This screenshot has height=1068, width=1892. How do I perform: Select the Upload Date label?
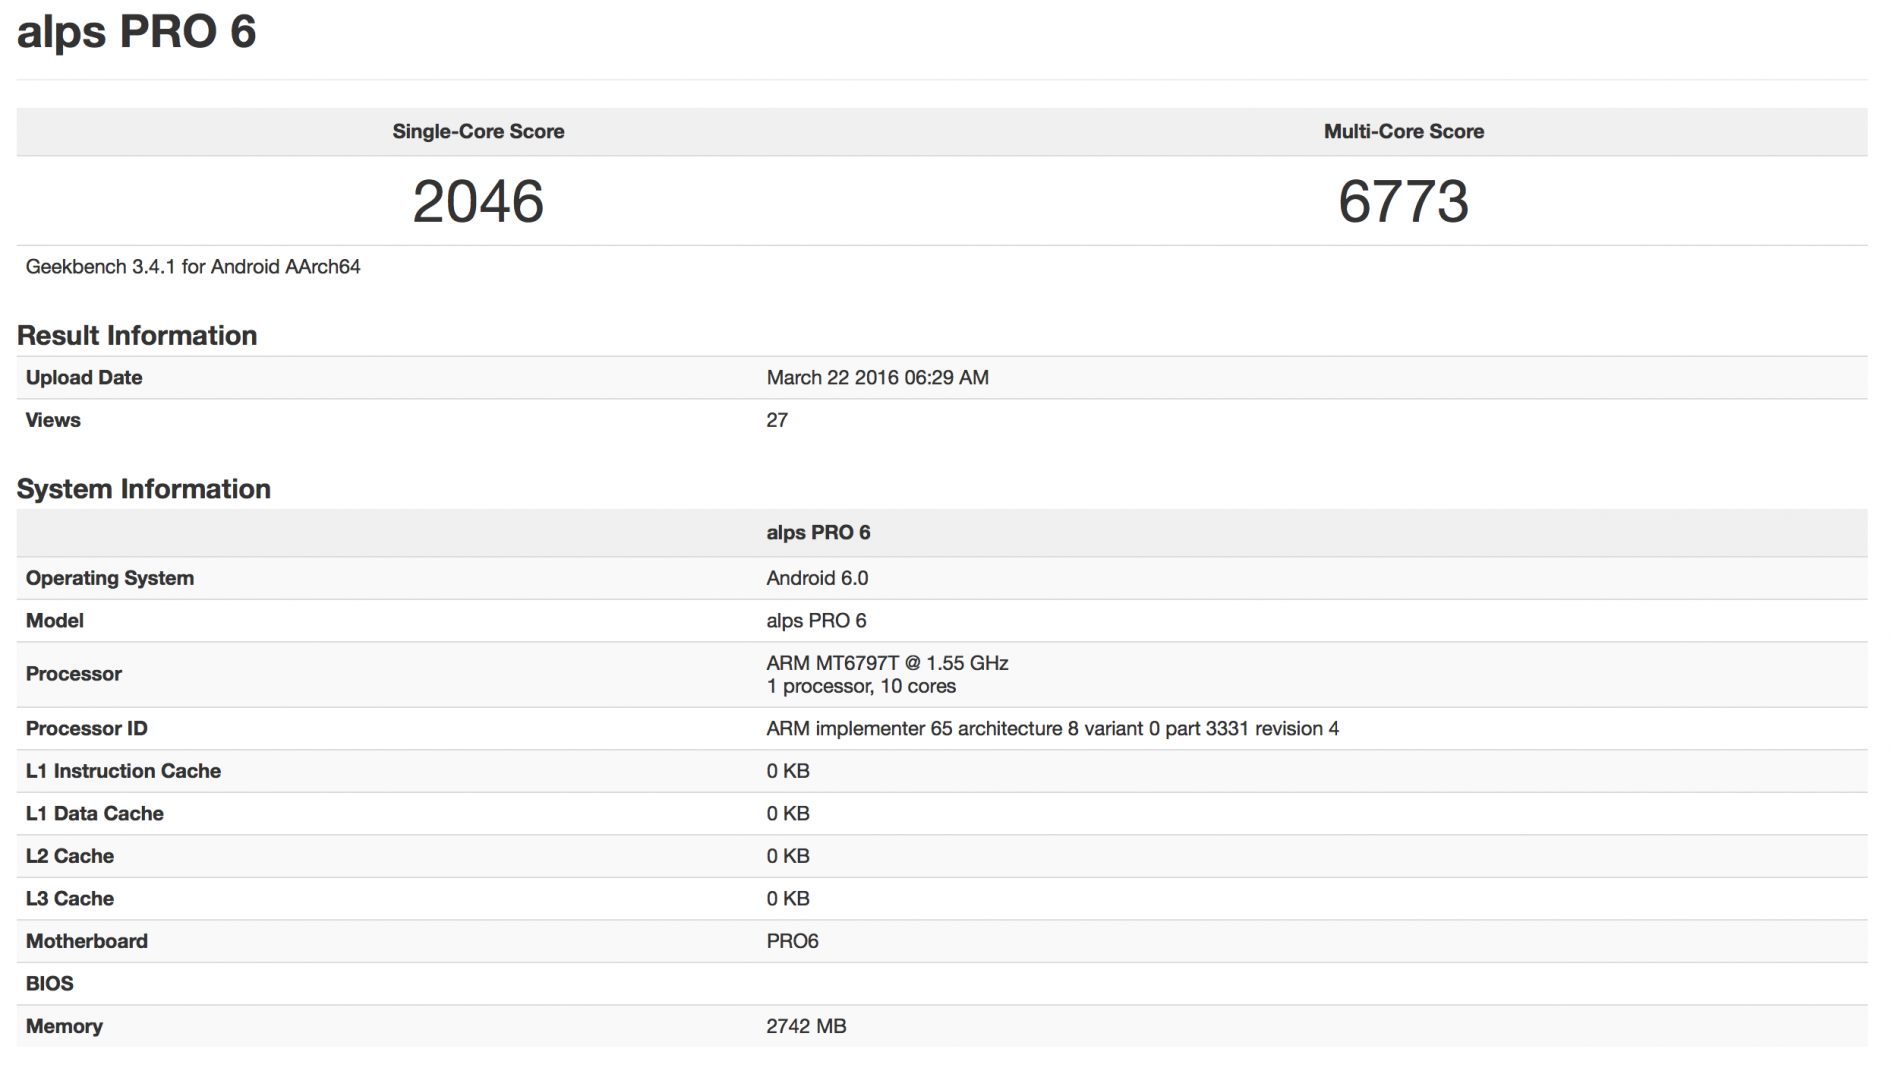(x=84, y=377)
